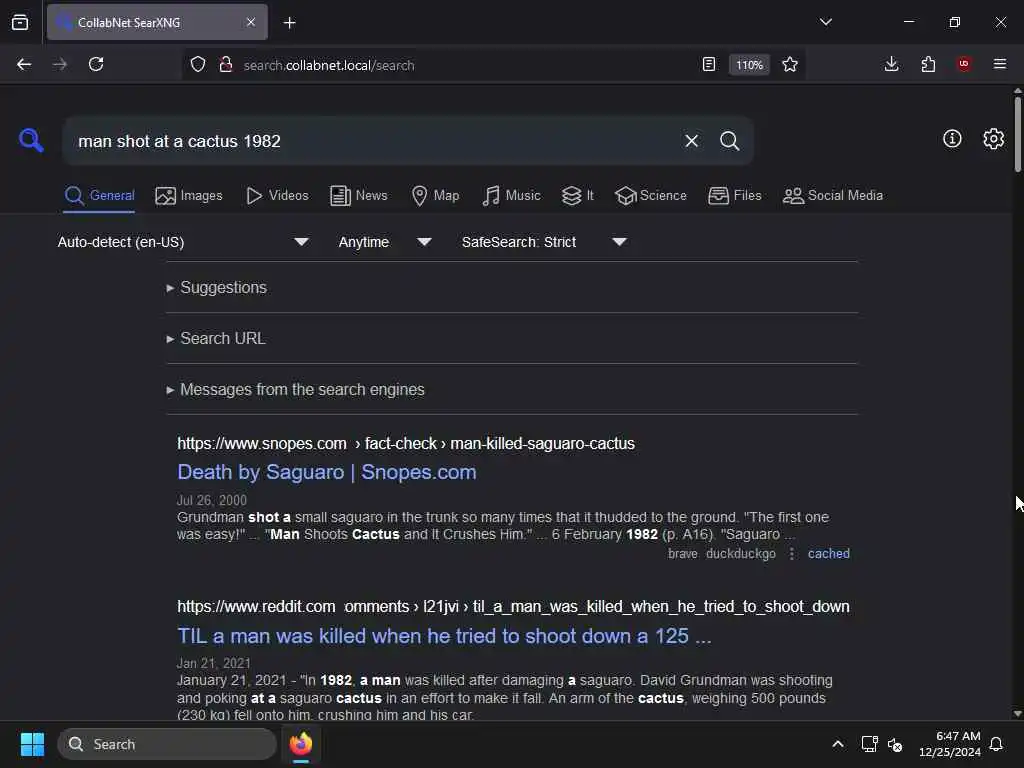The height and width of the screenshot is (768, 1024).
Task: Show hidden system tray icons
Action: coord(838,744)
